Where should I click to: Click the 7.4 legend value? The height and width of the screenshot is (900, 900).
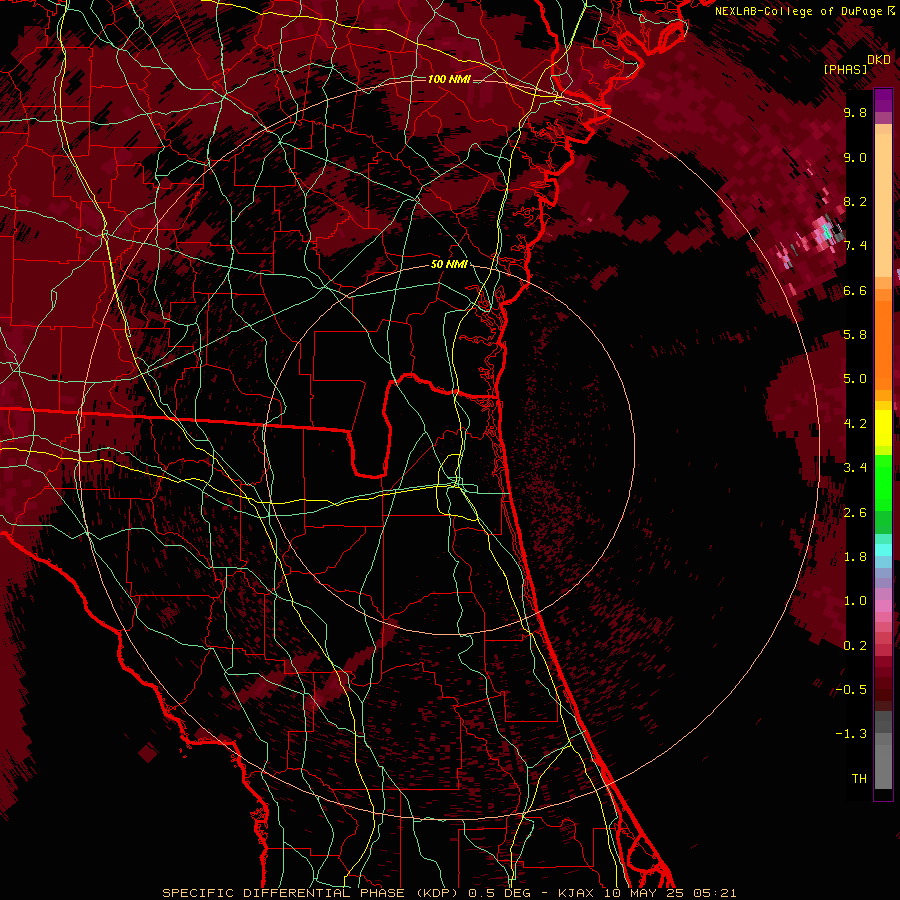[855, 246]
